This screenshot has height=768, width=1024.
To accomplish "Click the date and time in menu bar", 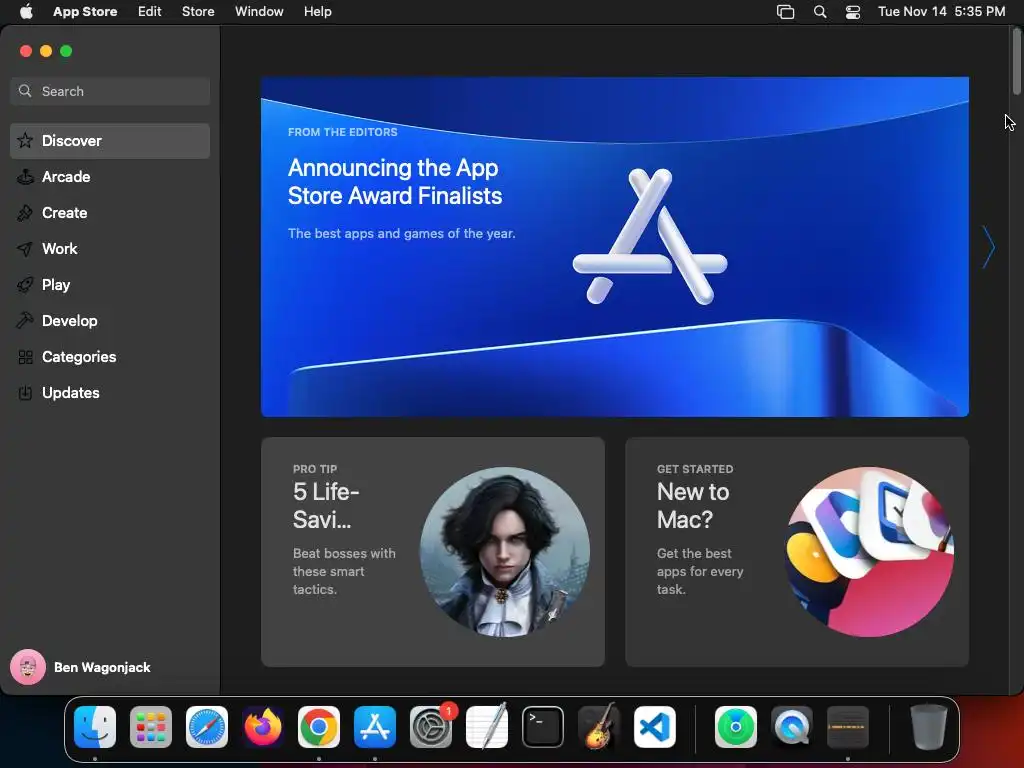I will [x=941, y=12].
